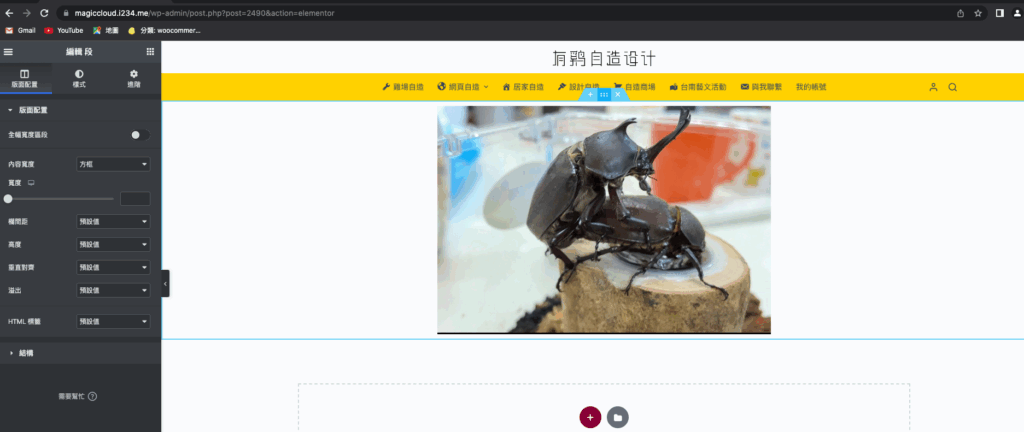
Task: Switch to the 樣式 tab
Action: pyautogui.click(x=80, y=79)
